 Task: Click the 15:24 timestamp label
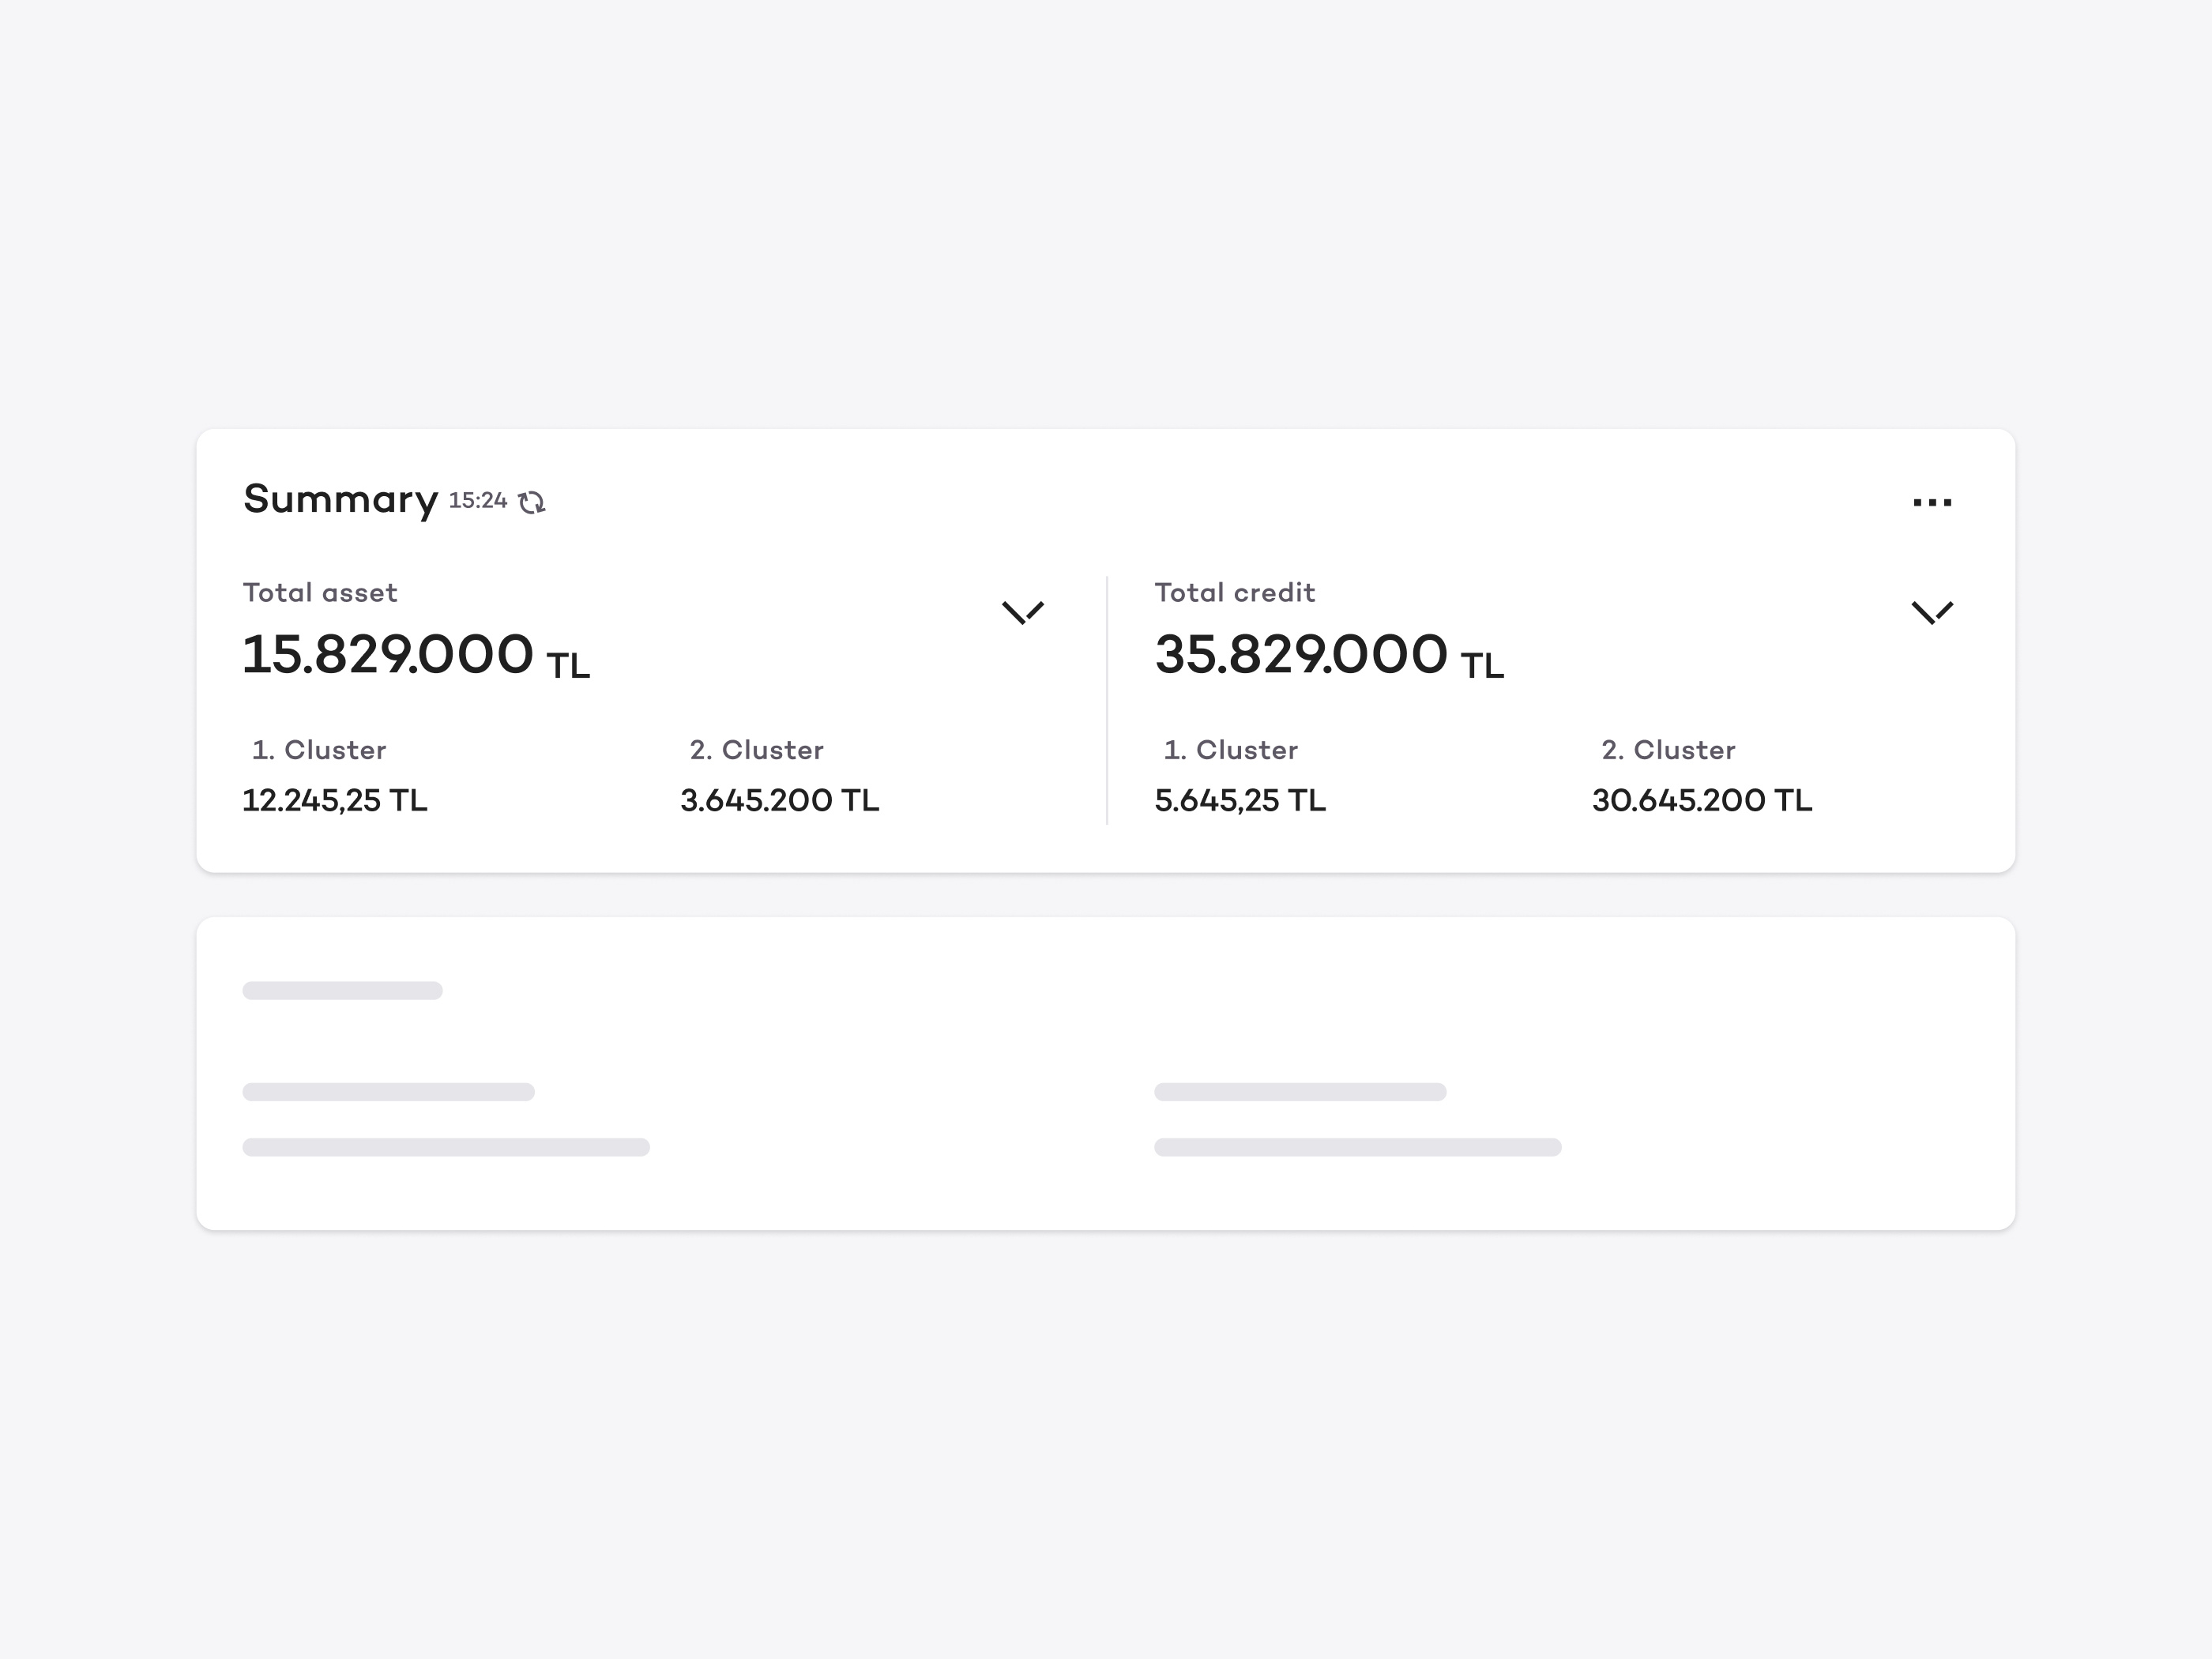(x=477, y=500)
